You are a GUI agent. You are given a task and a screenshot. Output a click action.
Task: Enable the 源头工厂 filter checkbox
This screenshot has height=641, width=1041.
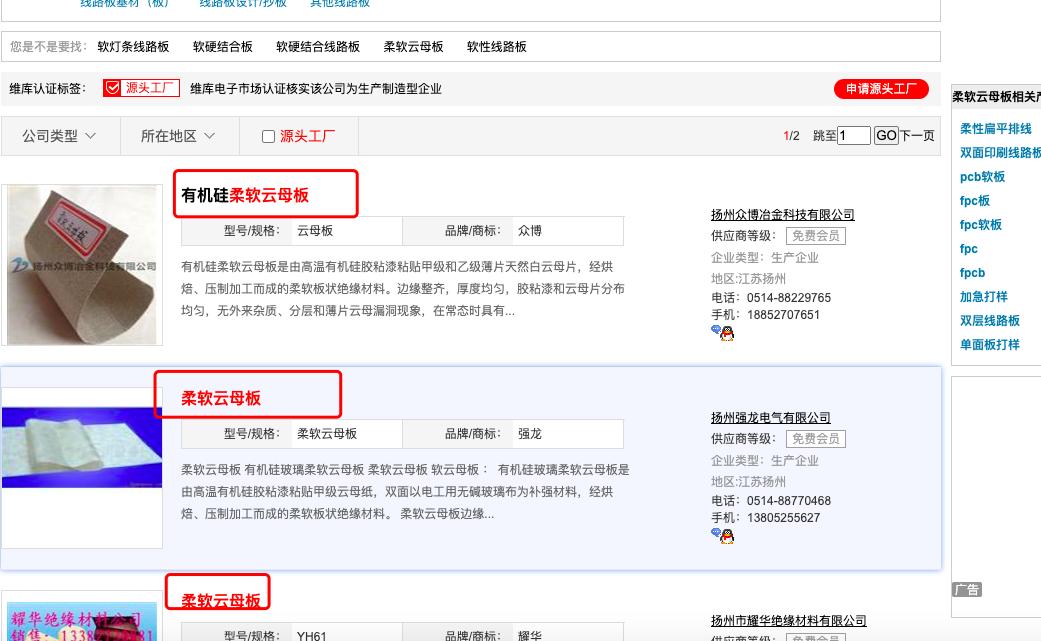coord(268,136)
